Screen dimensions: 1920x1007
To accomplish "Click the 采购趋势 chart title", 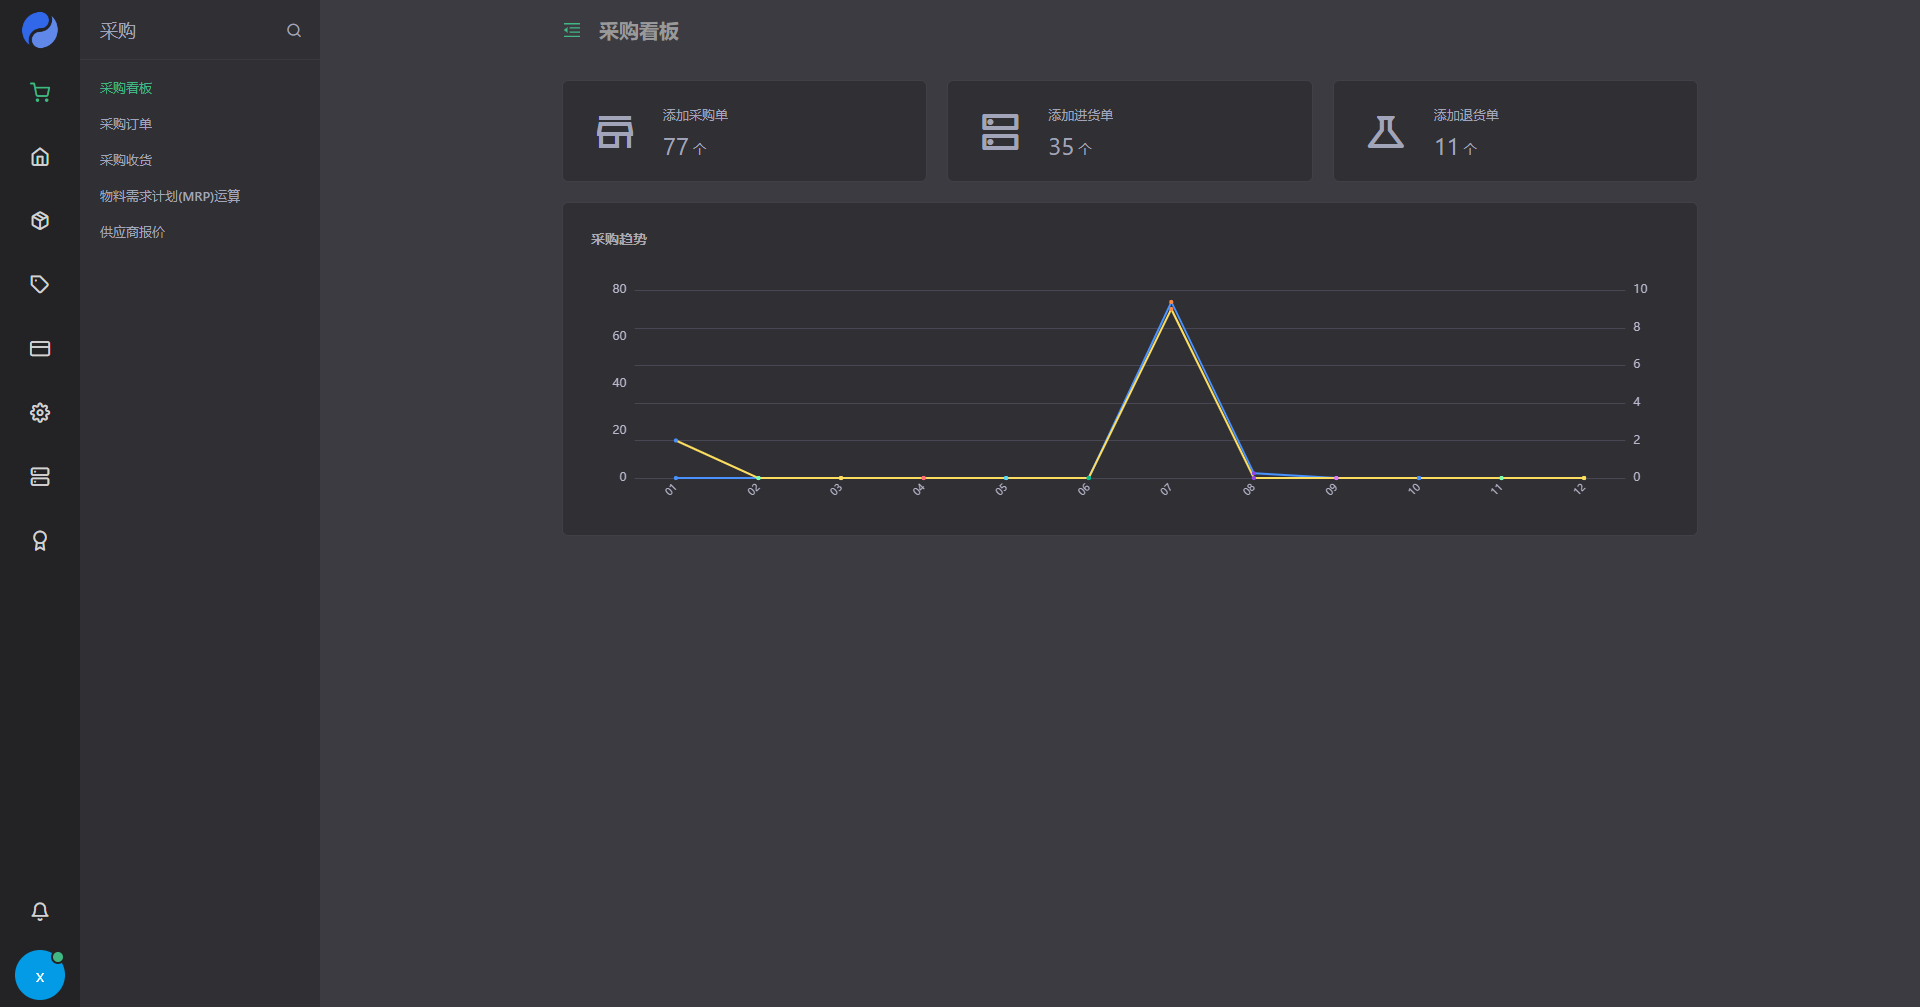I will point(619,239).
